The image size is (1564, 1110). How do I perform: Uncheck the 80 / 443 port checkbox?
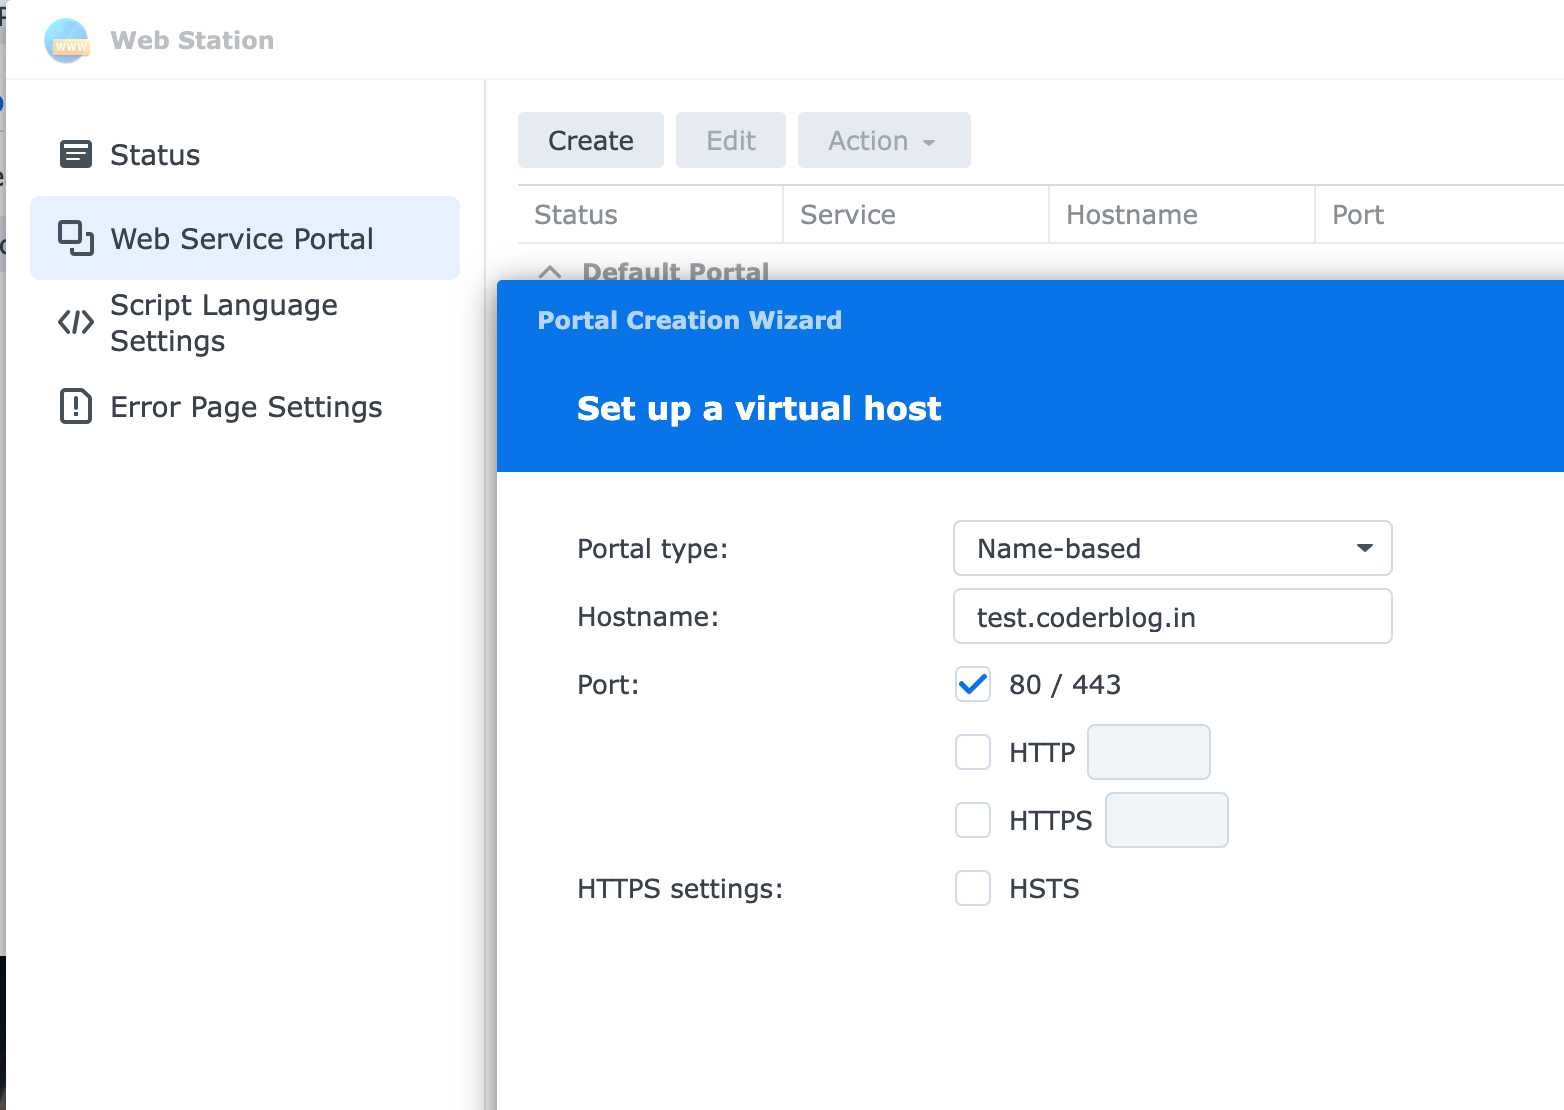tap(972, 685)
